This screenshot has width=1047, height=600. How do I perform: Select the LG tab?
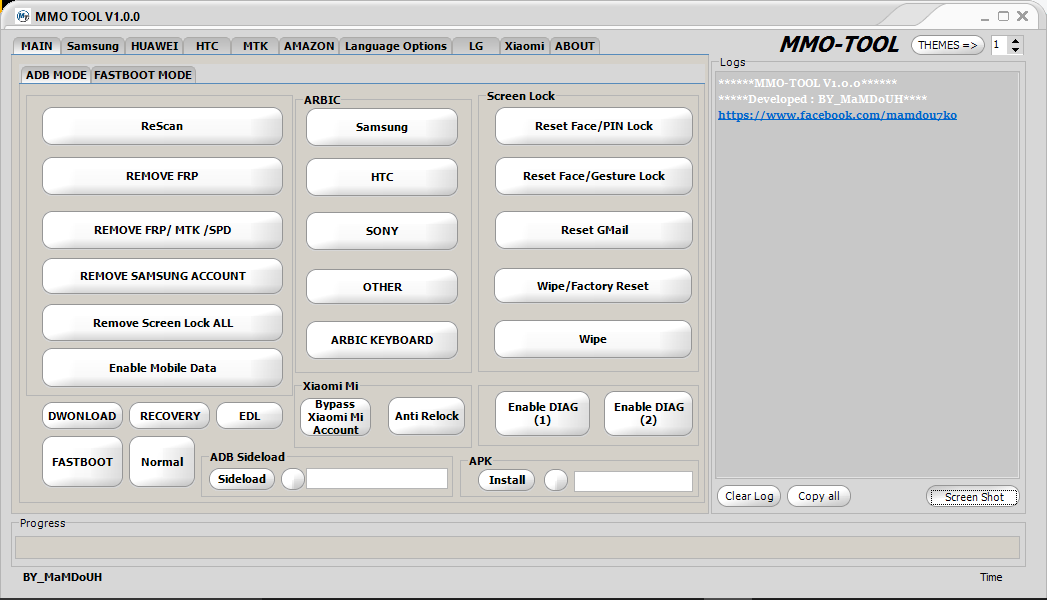pyautogui.click(x=476, y=46)
